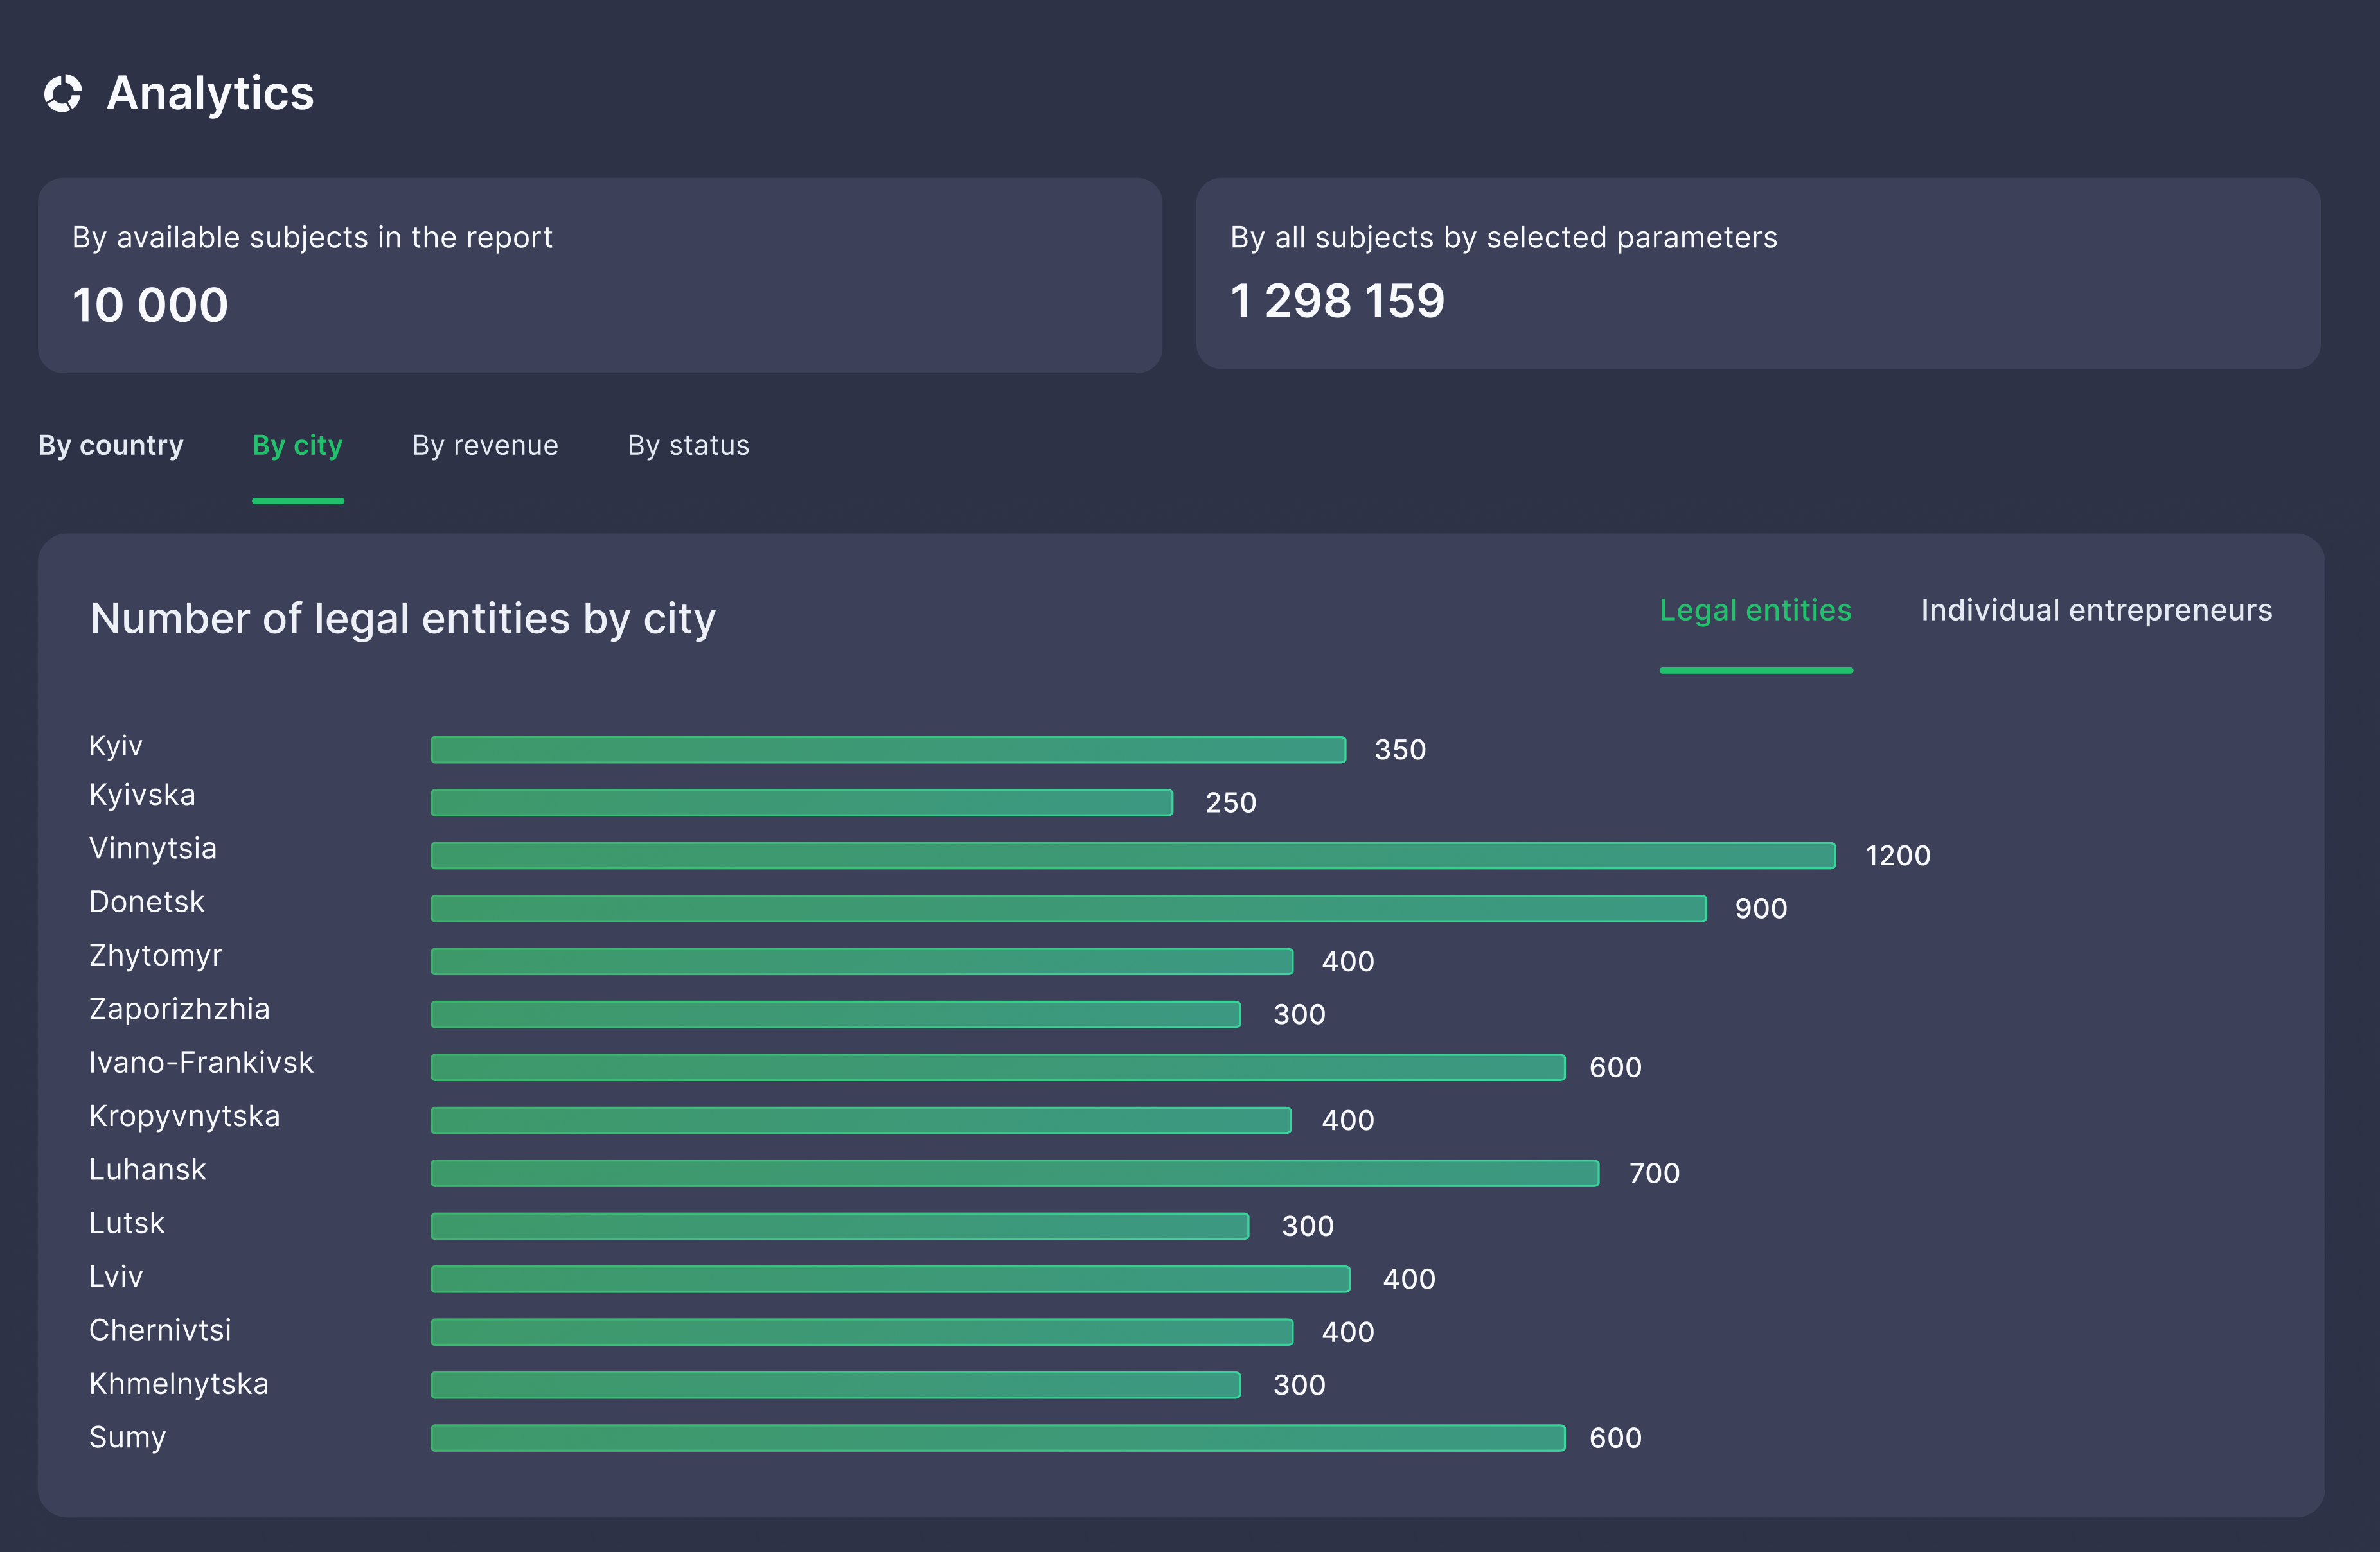The height and width of the screenshot is (1552, 2380).
Task: Click the Sumy bar in chart
Action: point(997,1438)
